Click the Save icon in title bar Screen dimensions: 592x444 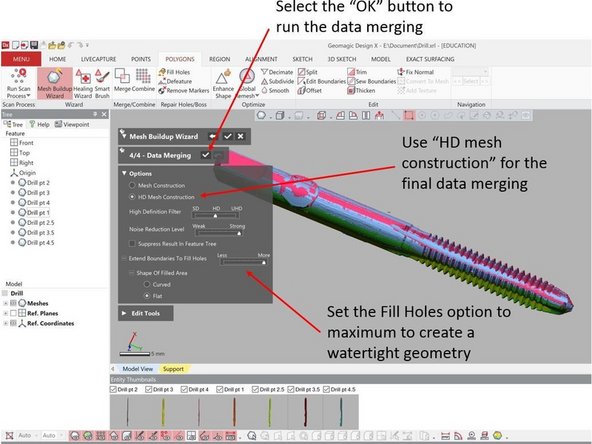coord(34,45)
